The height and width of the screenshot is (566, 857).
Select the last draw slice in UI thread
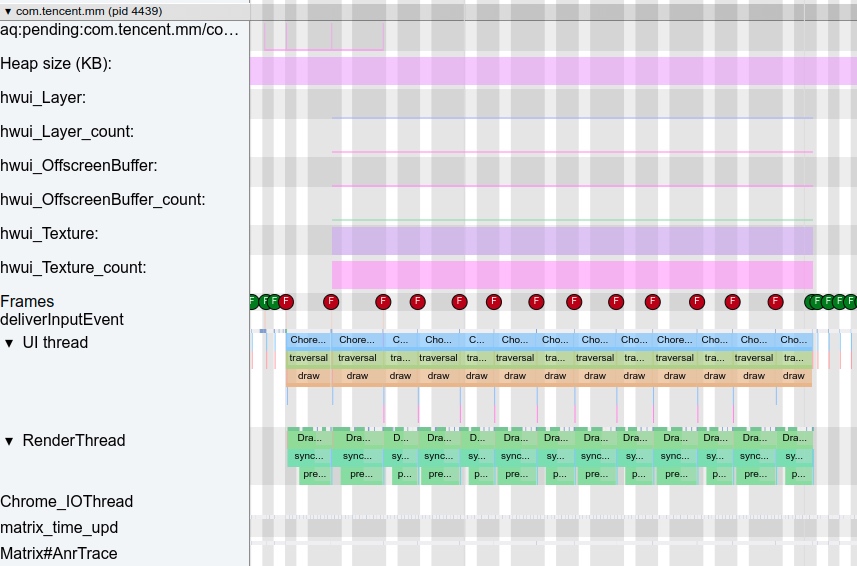(793, 377)
